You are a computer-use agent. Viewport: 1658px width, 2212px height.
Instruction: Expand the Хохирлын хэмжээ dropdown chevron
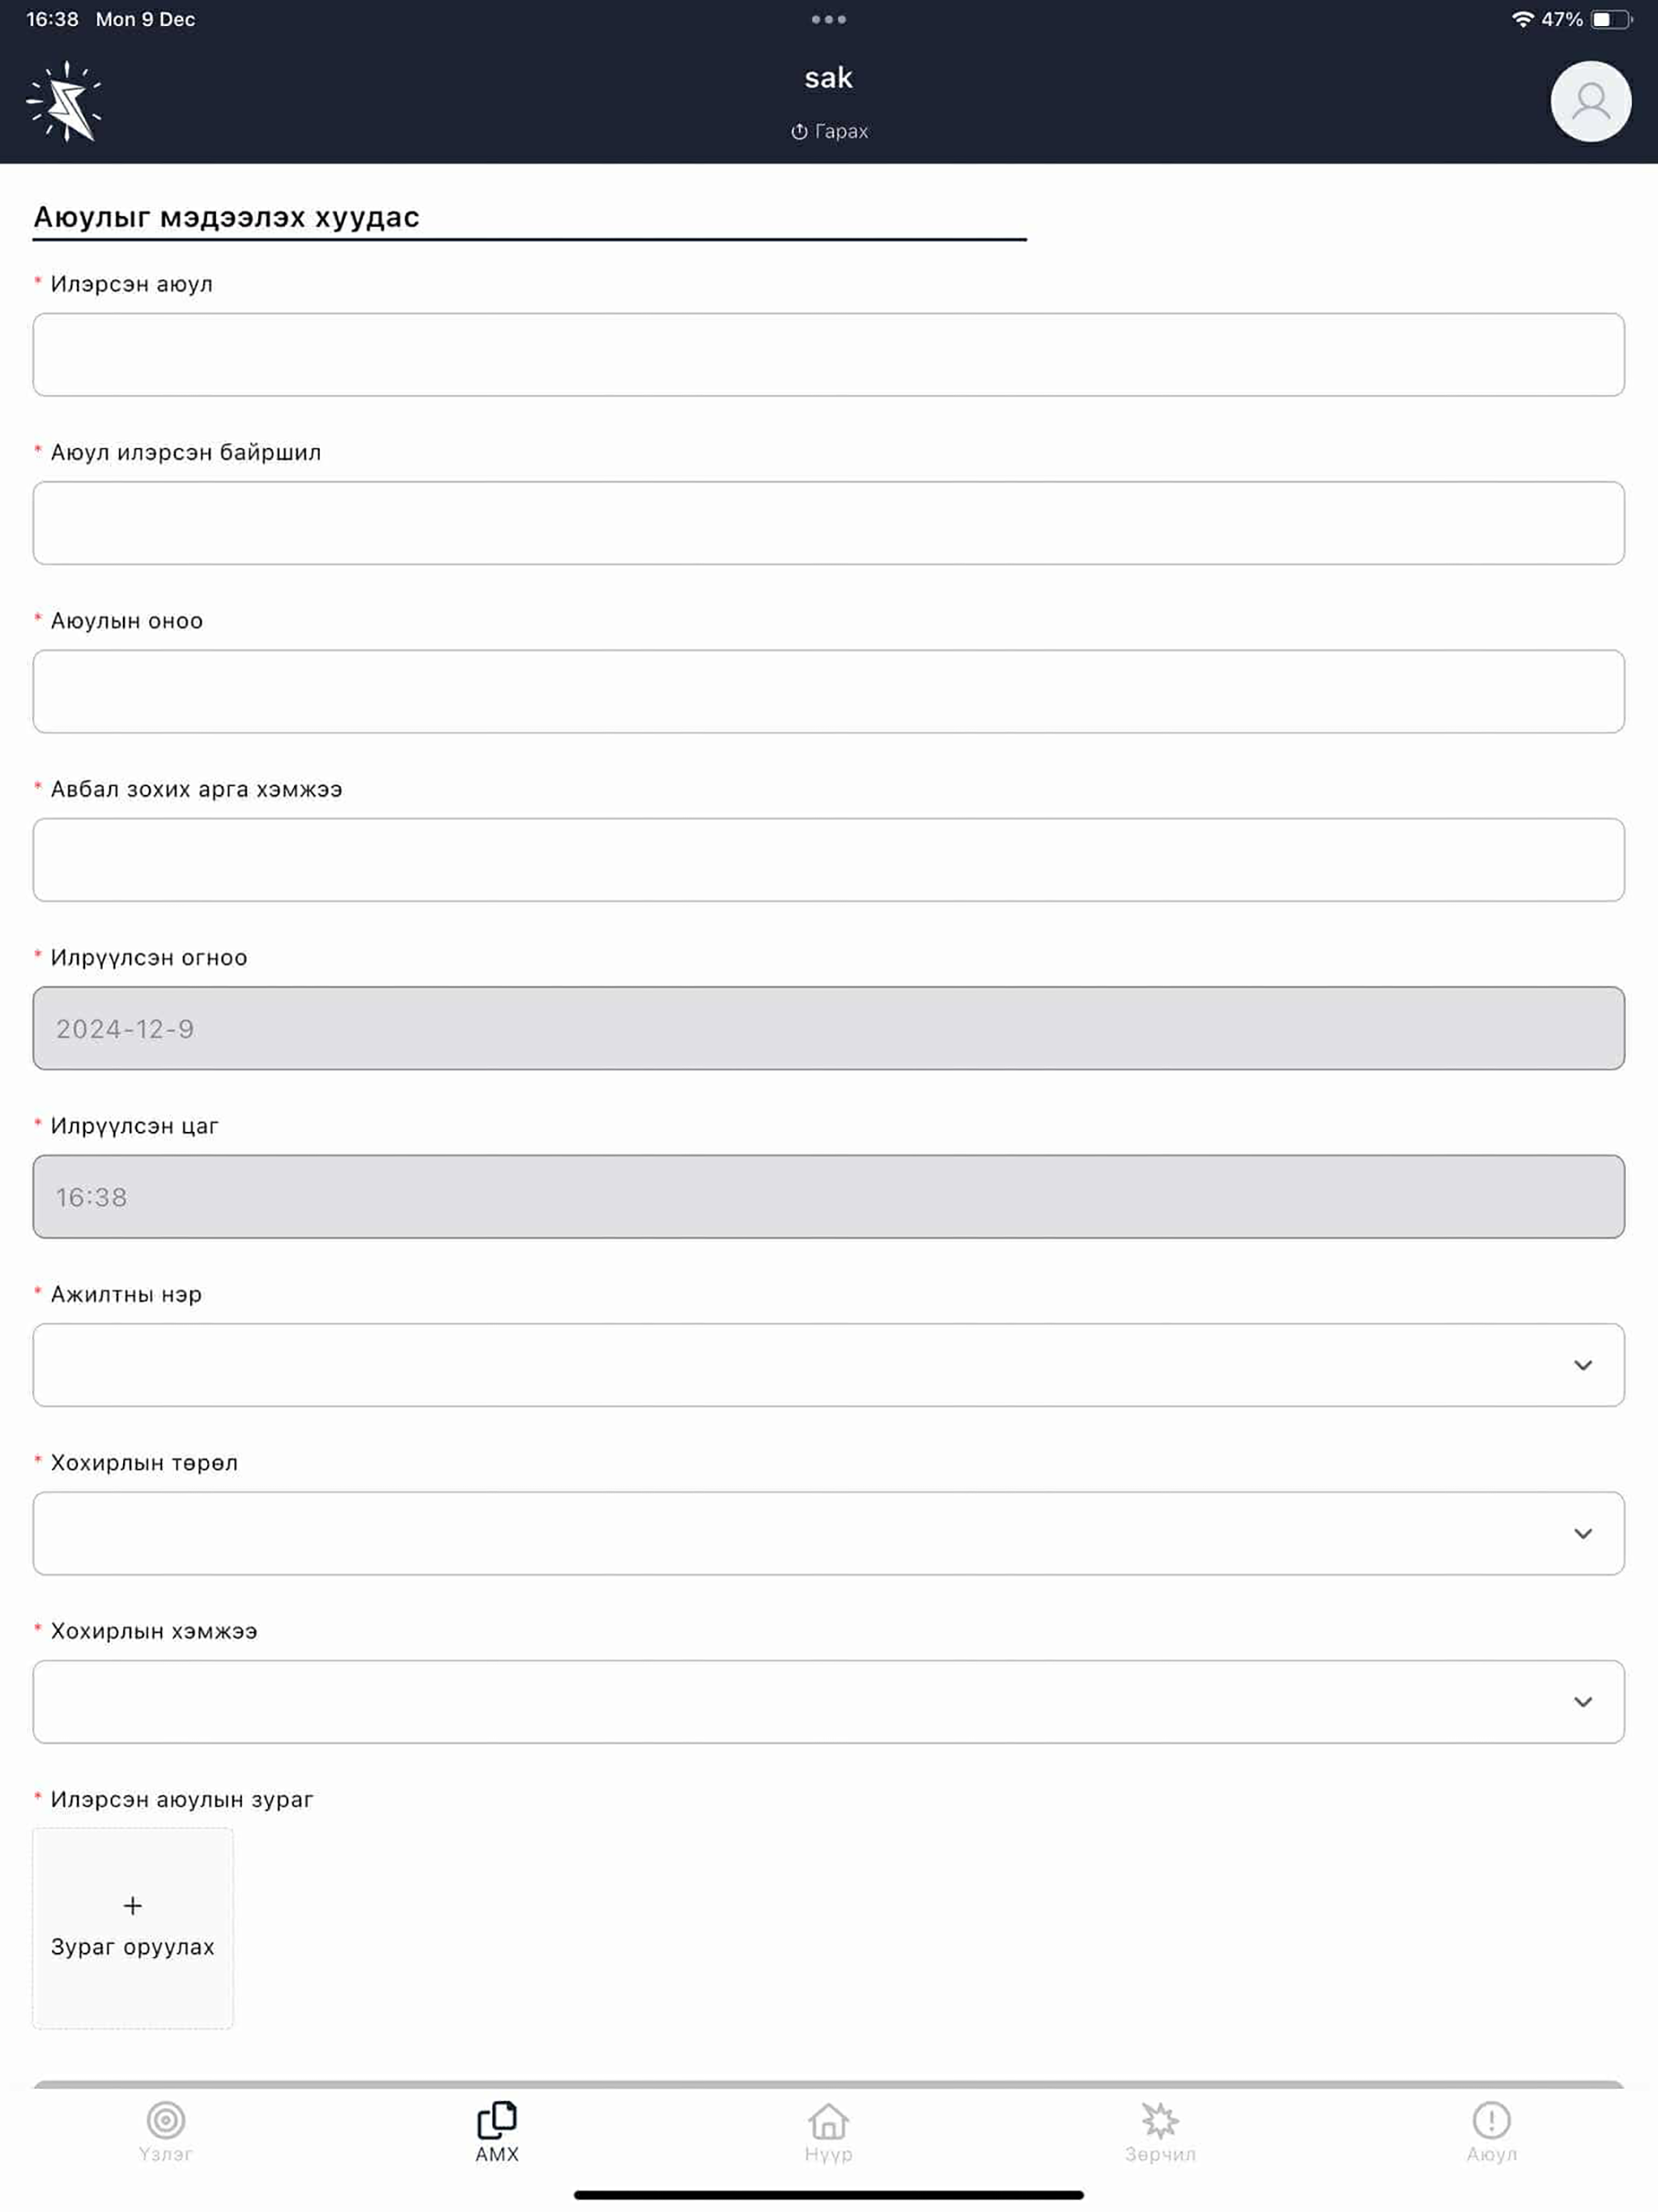point(1582,1701)
